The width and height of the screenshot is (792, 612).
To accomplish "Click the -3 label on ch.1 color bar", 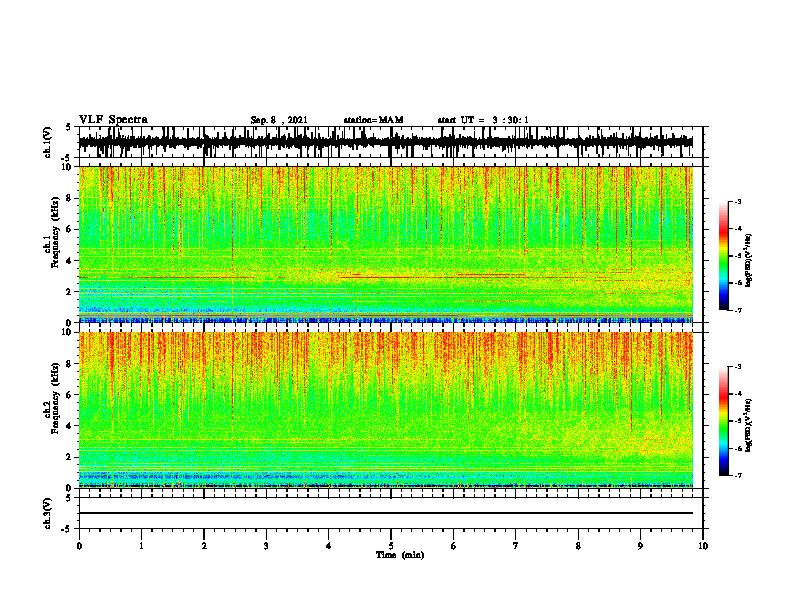I will coord(737,202).
